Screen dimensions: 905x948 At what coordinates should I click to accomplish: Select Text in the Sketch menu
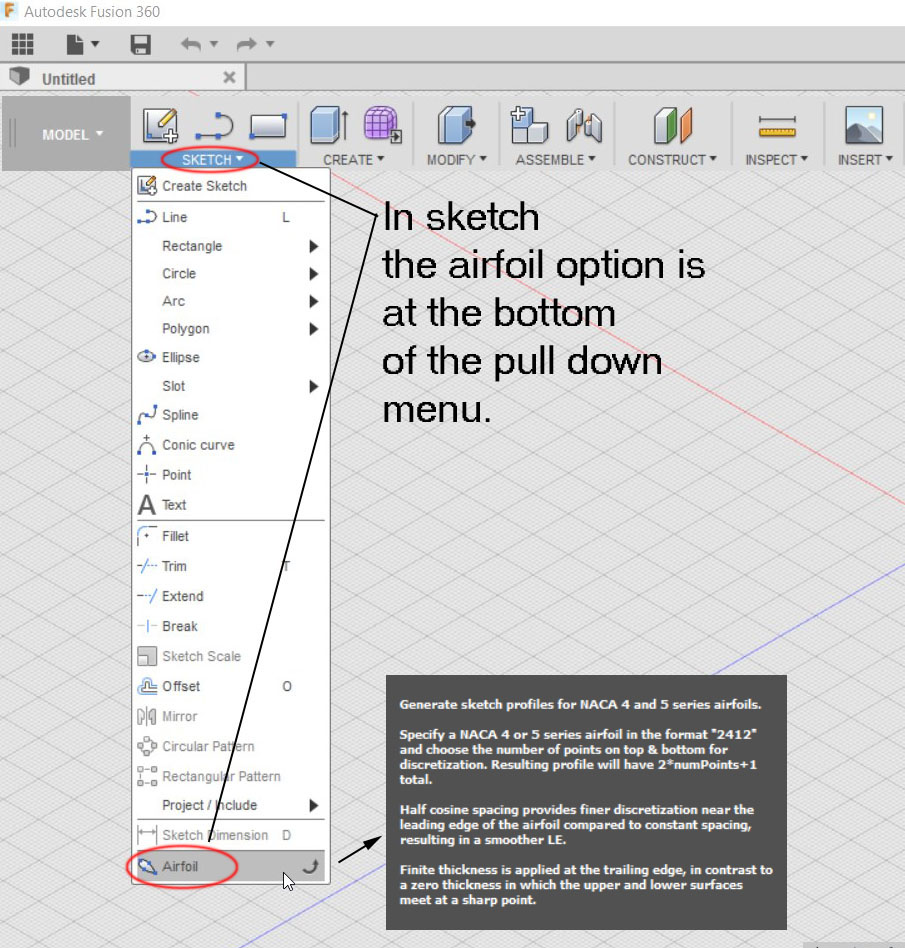pyautogui.click(x=231, y=504)
